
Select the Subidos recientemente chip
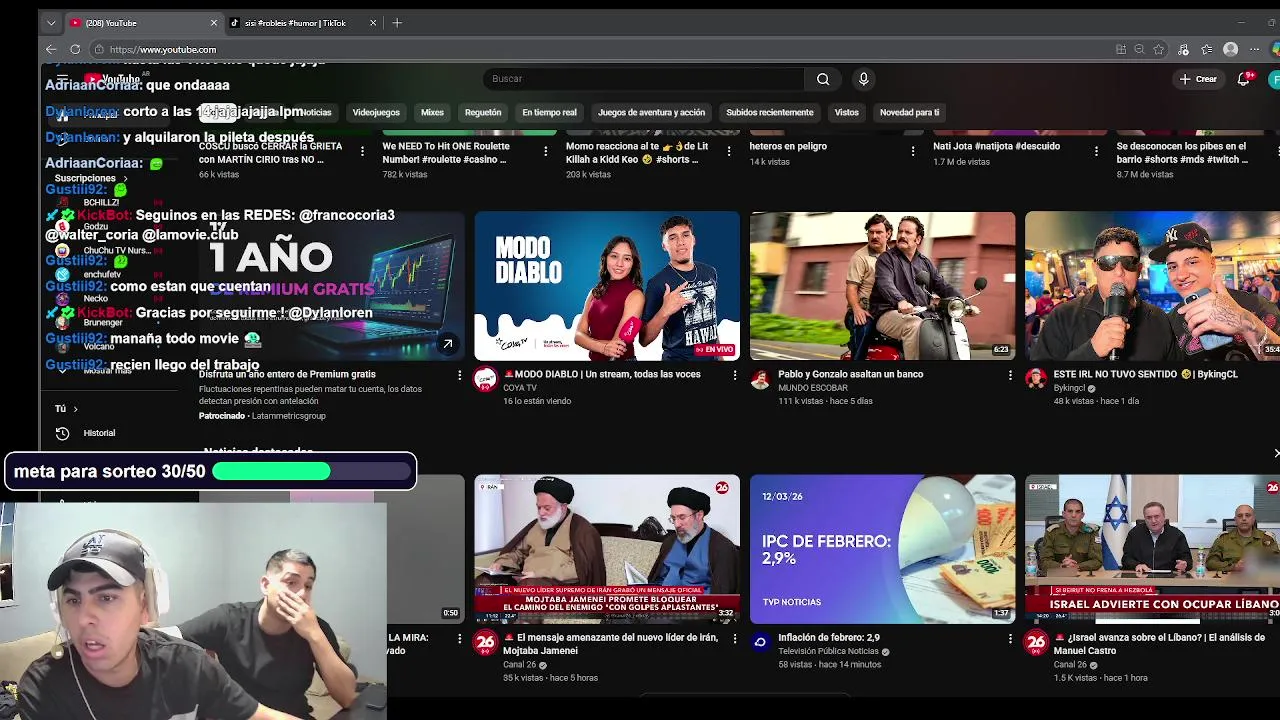(770, 113)
